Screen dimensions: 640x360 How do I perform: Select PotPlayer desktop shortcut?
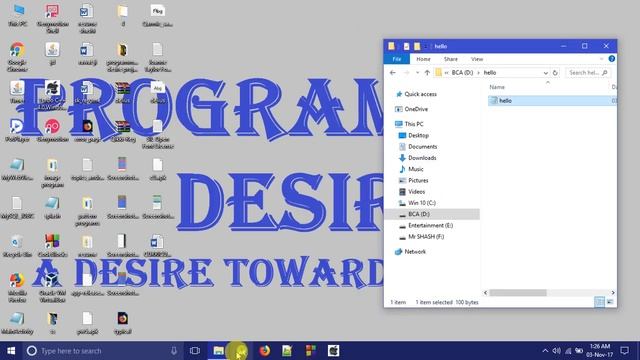17,131
